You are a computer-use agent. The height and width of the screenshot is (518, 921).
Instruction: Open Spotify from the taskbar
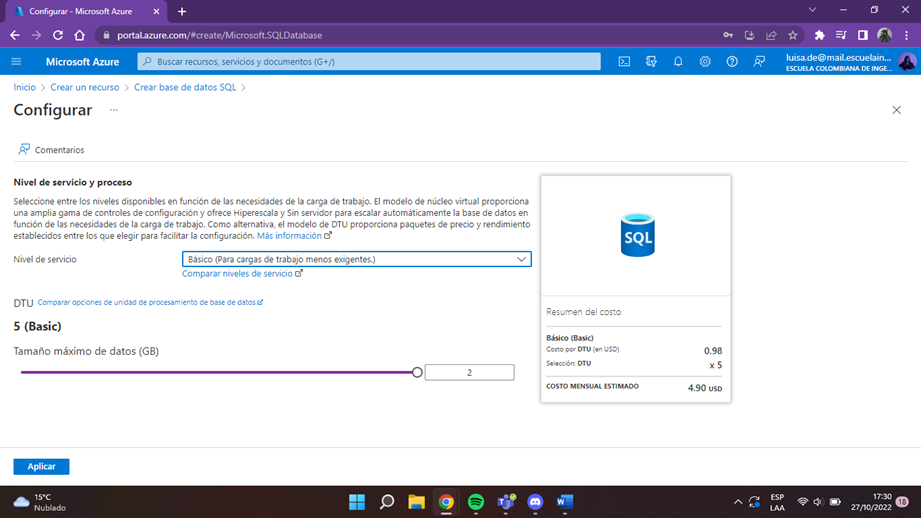476,502
